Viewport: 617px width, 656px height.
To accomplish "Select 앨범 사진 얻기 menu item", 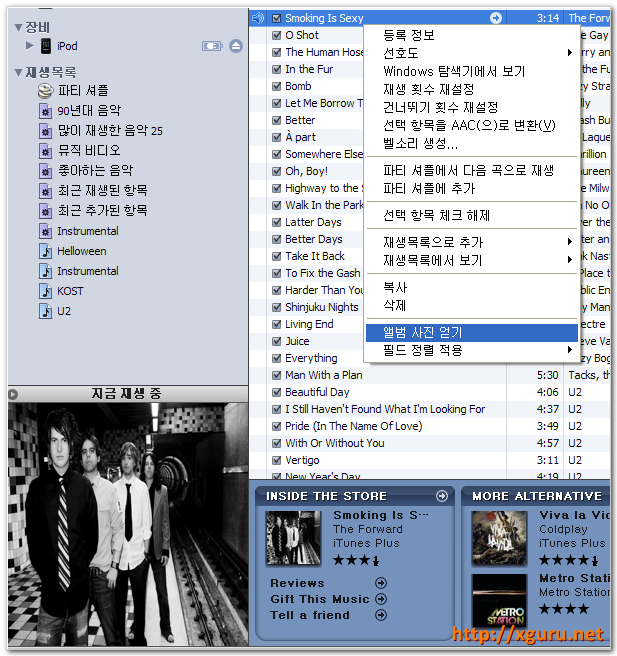I will (471, 333).
